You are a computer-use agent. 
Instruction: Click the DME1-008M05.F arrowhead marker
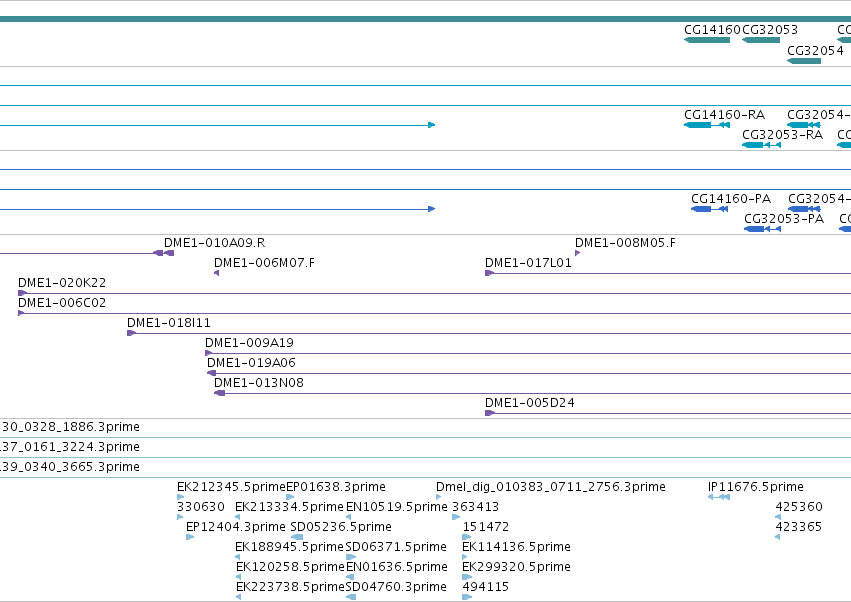click(577, 253)
